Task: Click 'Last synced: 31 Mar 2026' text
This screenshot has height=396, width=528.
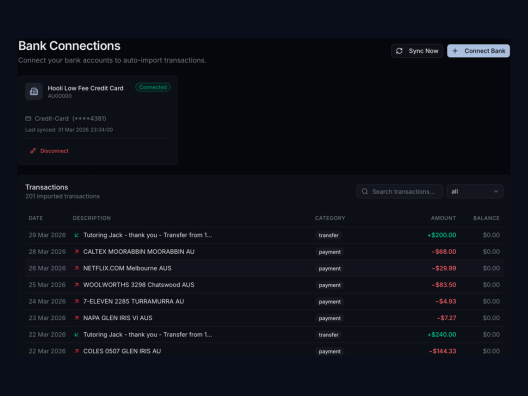Action: click(x=69, y=130)
